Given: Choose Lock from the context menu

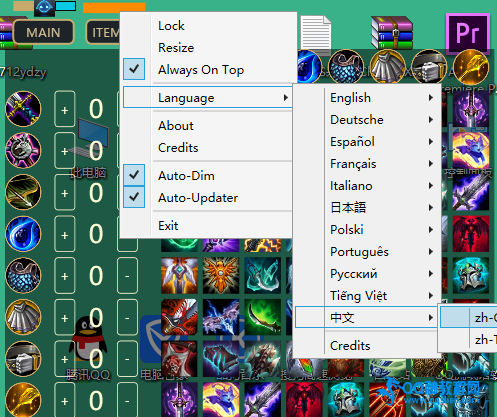Looking at the screenshot, I should (208, 26).
